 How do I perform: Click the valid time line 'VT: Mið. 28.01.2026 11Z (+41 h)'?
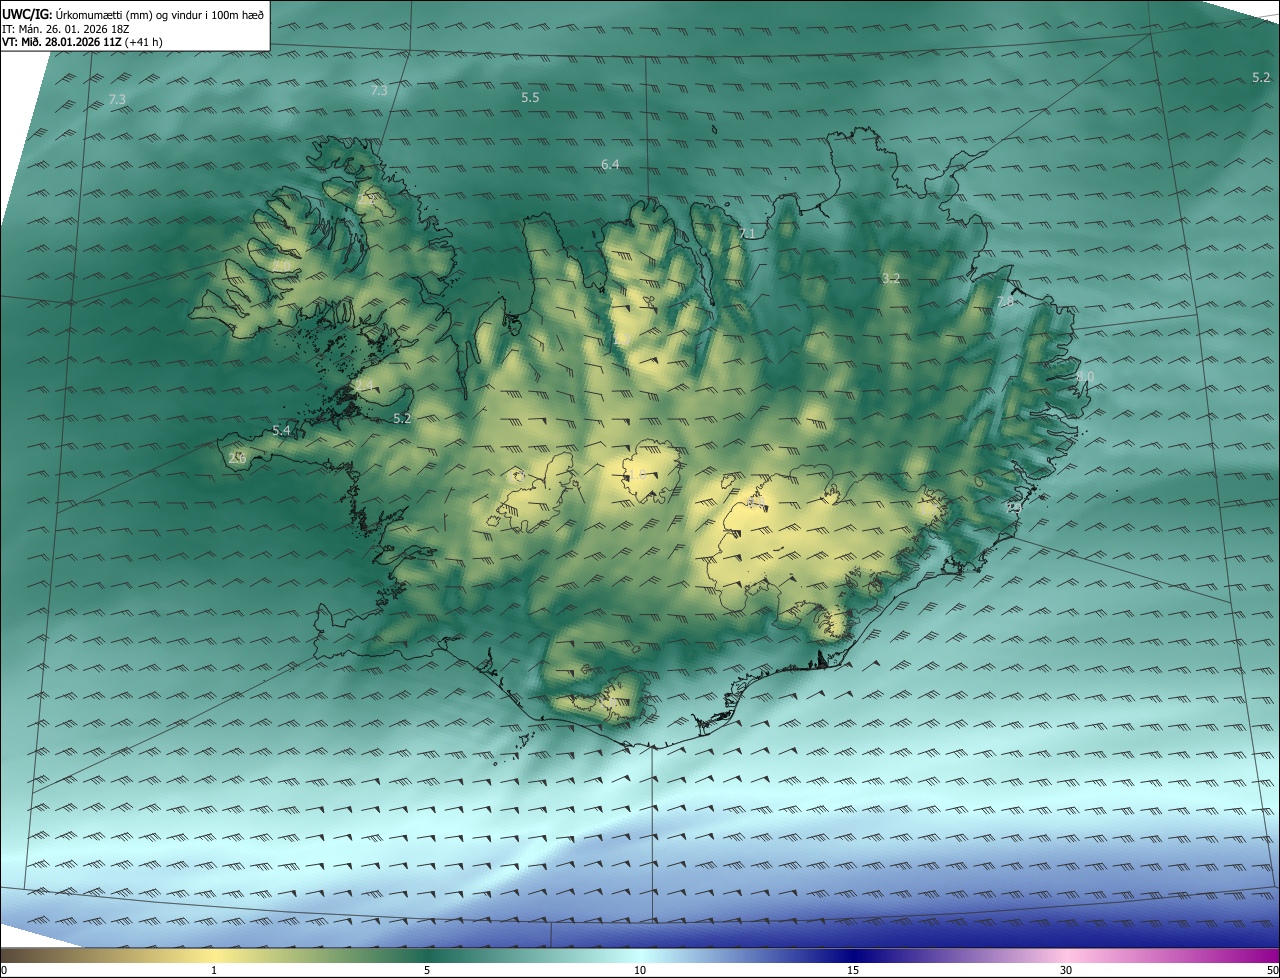tap(83, 42)
